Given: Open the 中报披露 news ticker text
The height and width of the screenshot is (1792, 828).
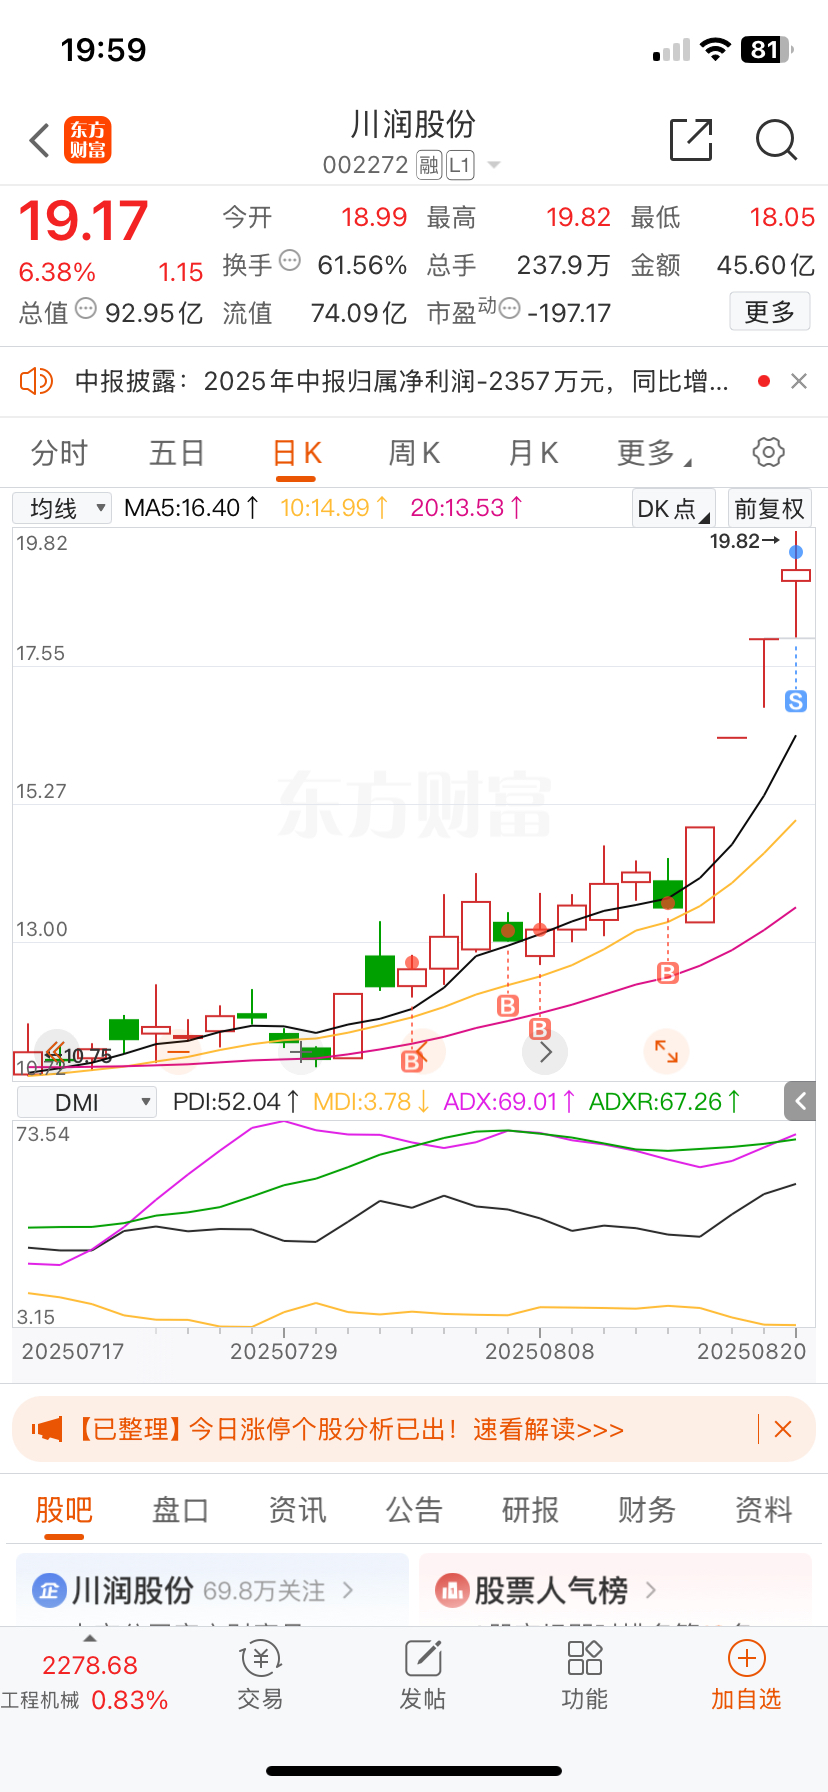Looking at the screenshot, I should coord(402,381).
